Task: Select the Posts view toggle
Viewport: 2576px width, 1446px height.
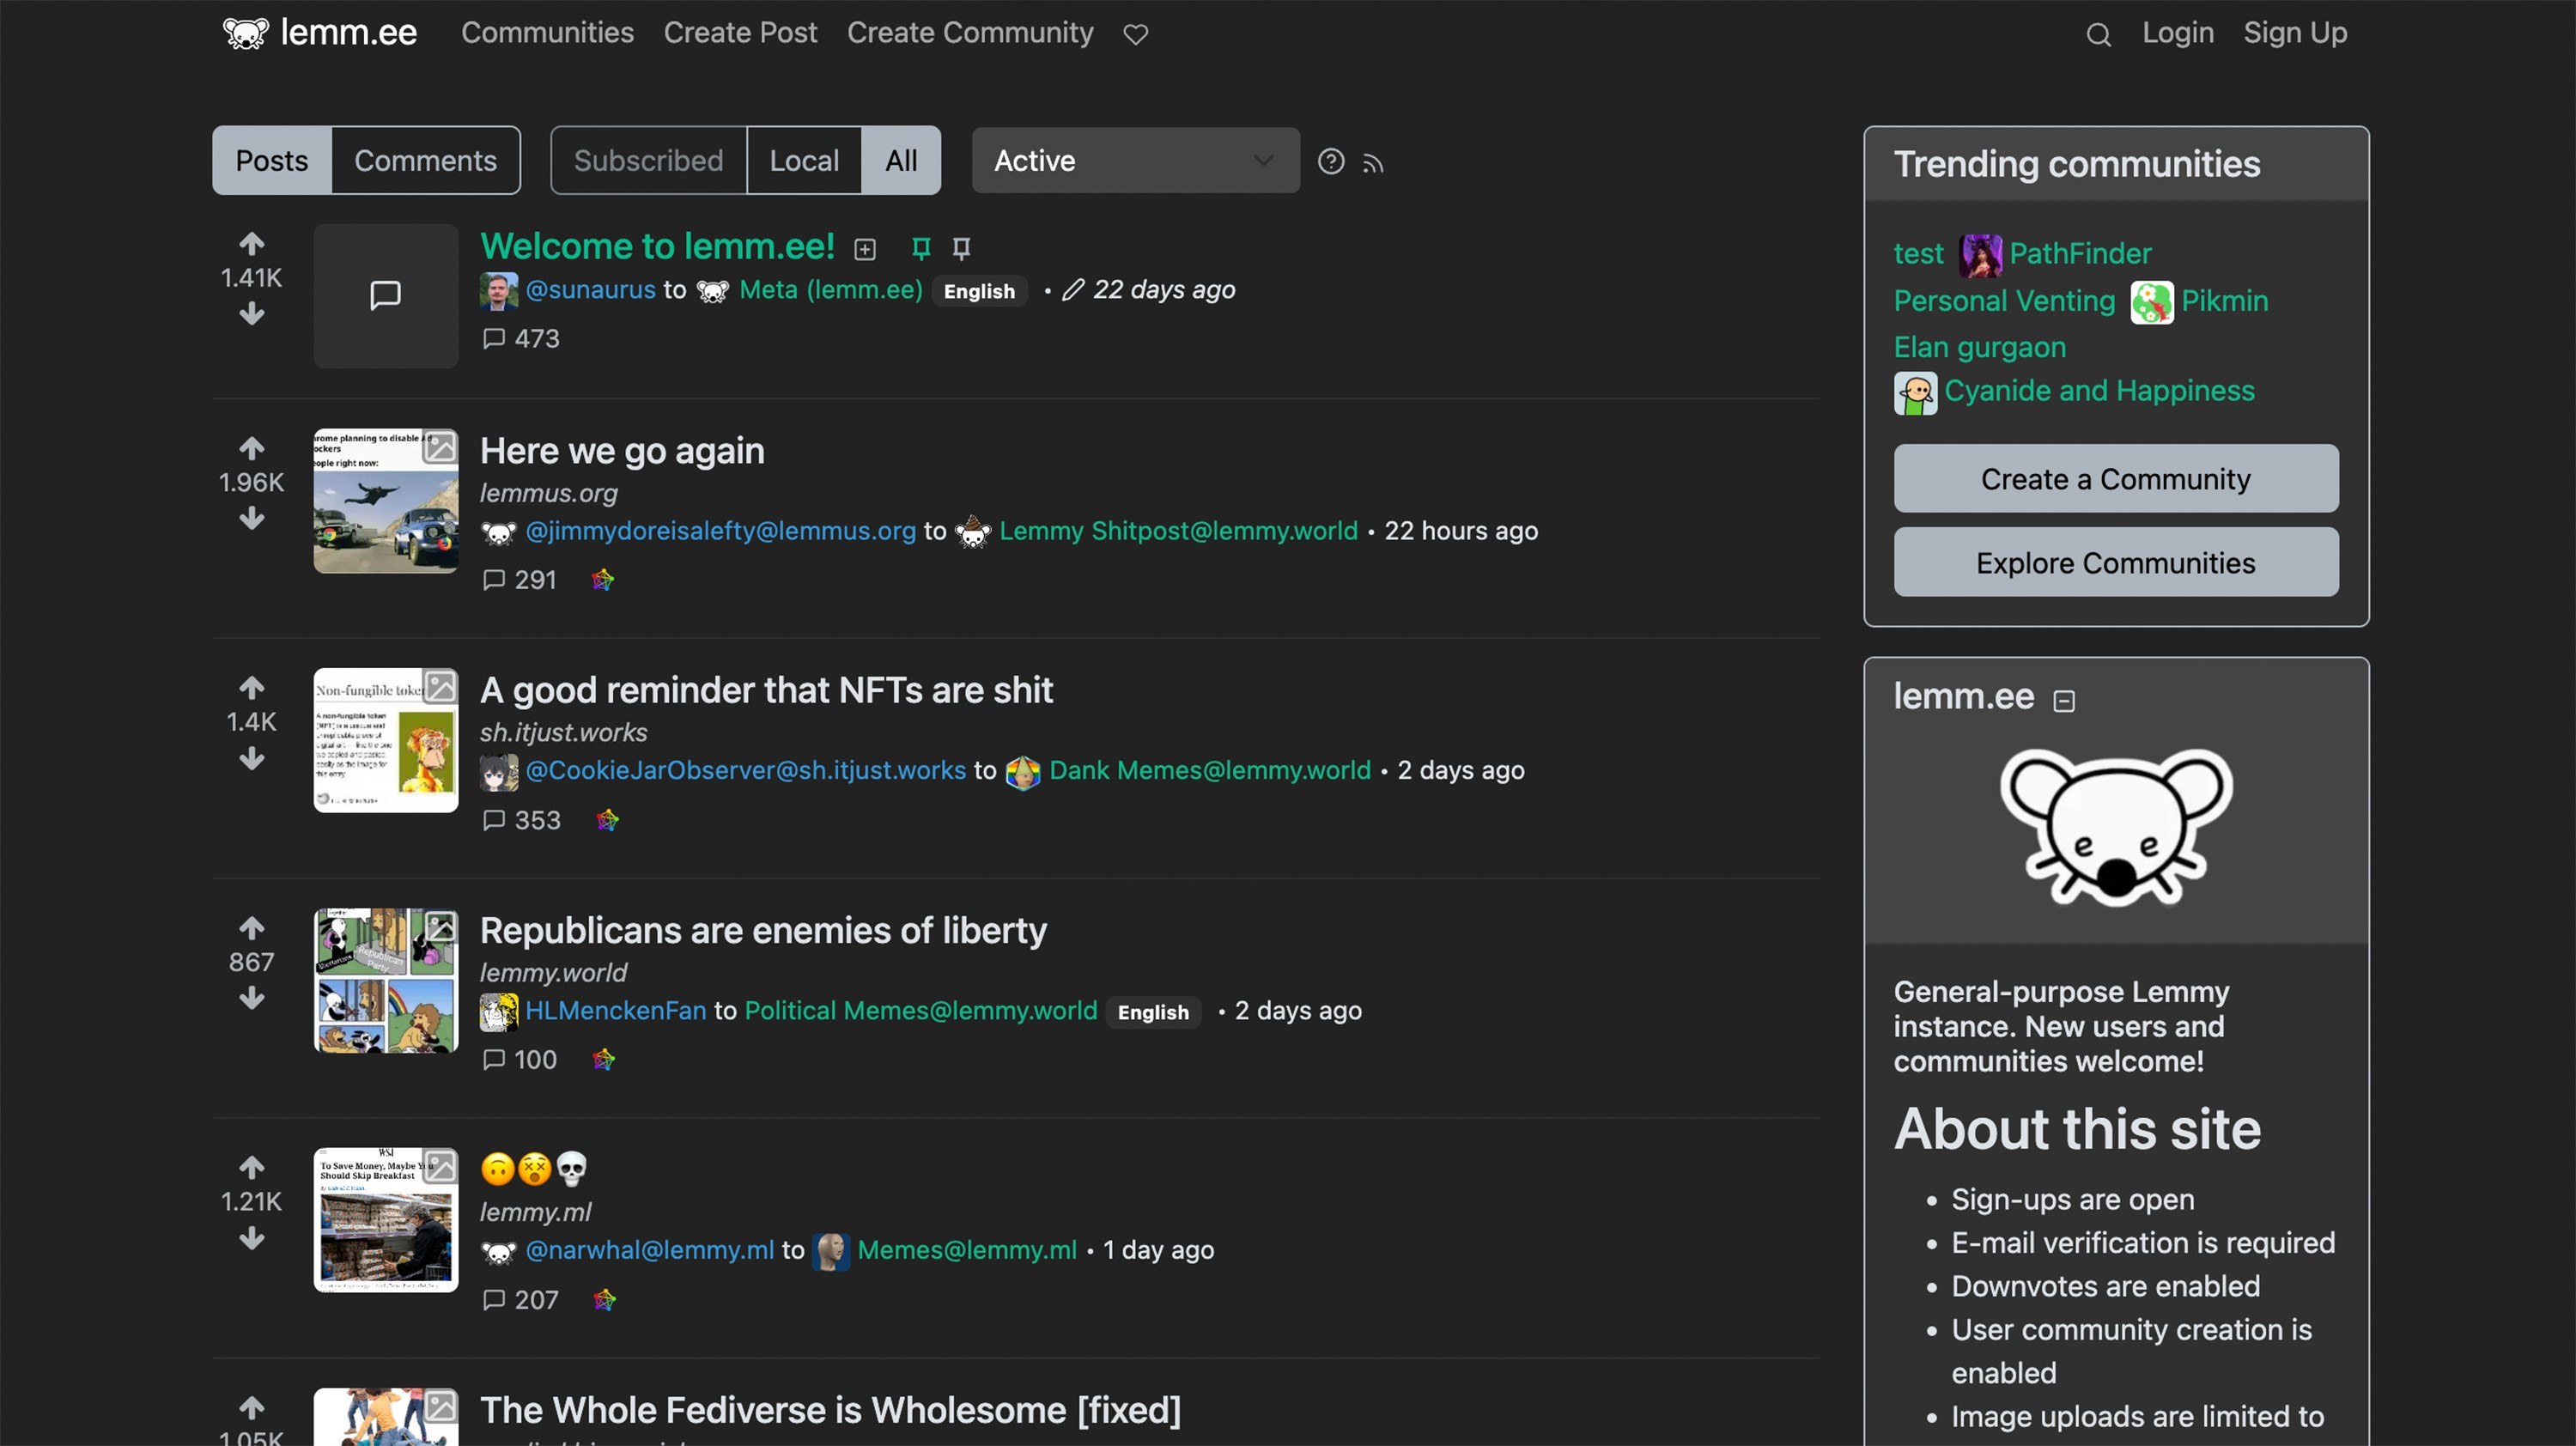Action: (272, 160)
